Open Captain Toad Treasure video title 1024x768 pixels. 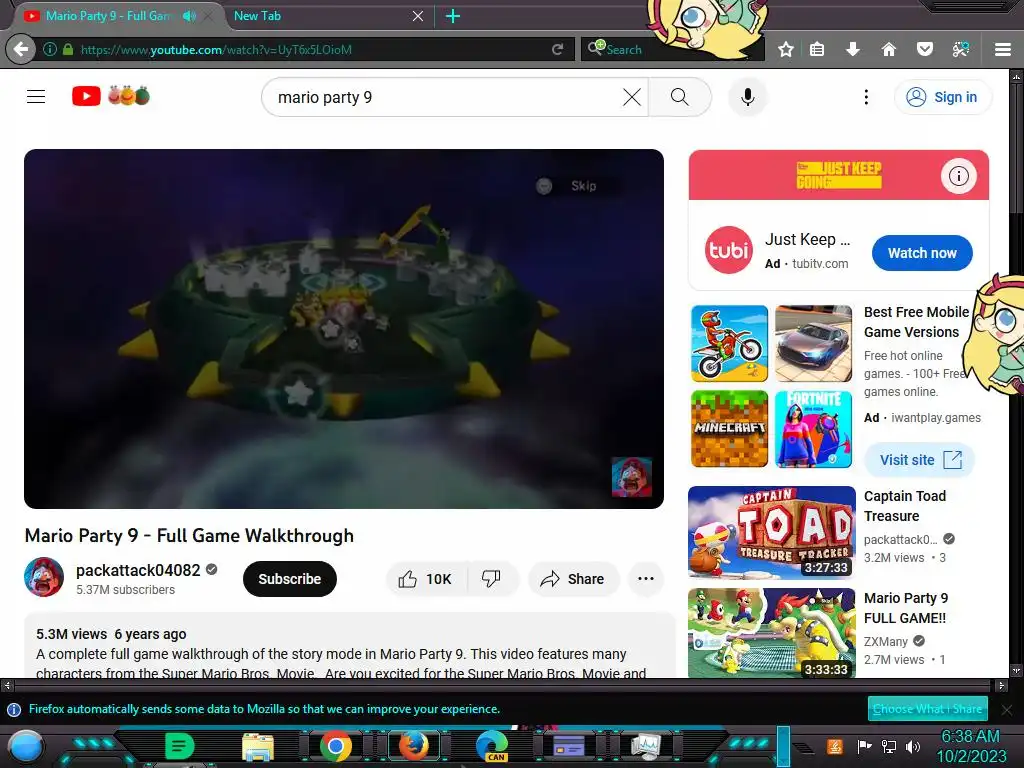(904, 505)
